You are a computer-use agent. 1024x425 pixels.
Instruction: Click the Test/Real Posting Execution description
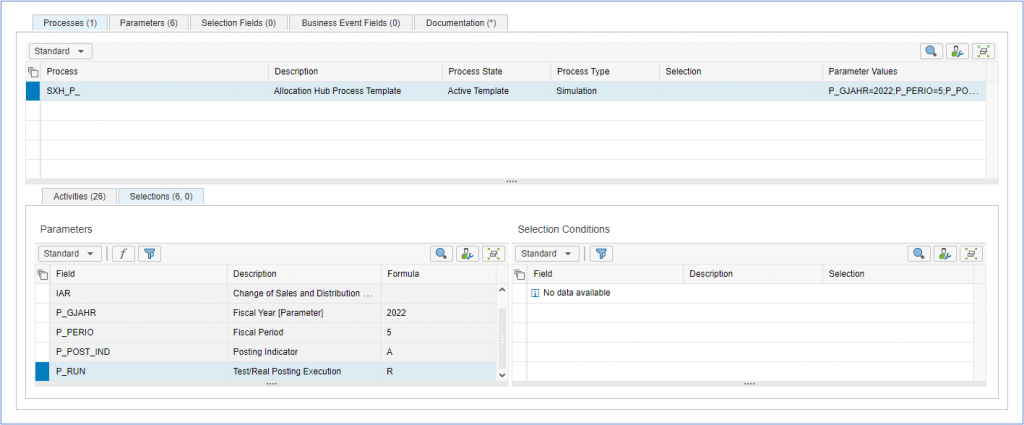pos(304,372)
